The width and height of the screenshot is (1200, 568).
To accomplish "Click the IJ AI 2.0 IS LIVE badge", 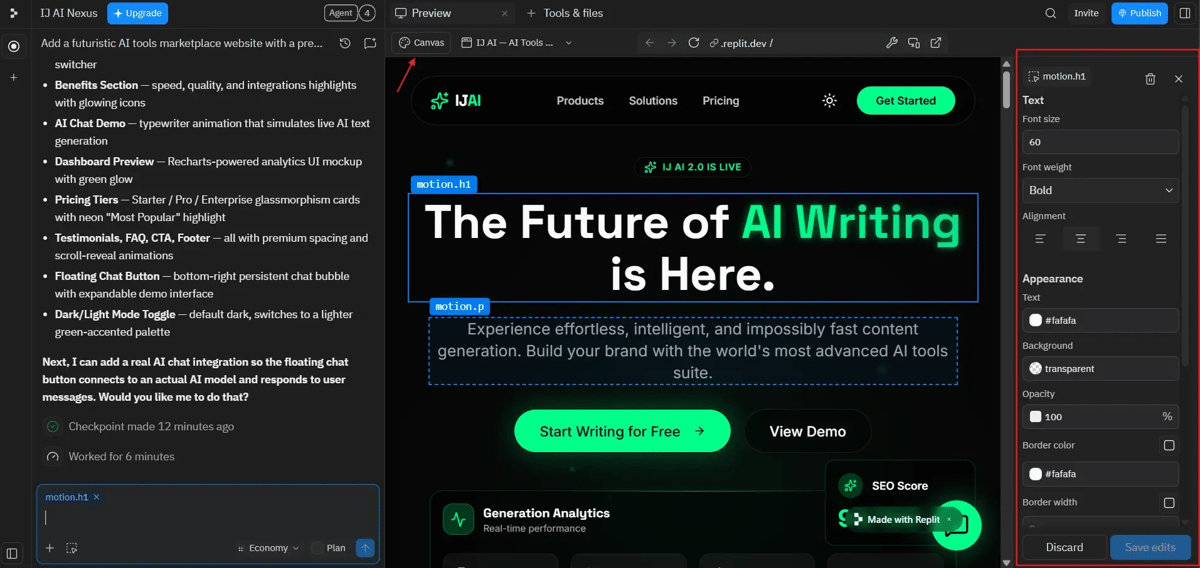I will [x=693, y=167].
